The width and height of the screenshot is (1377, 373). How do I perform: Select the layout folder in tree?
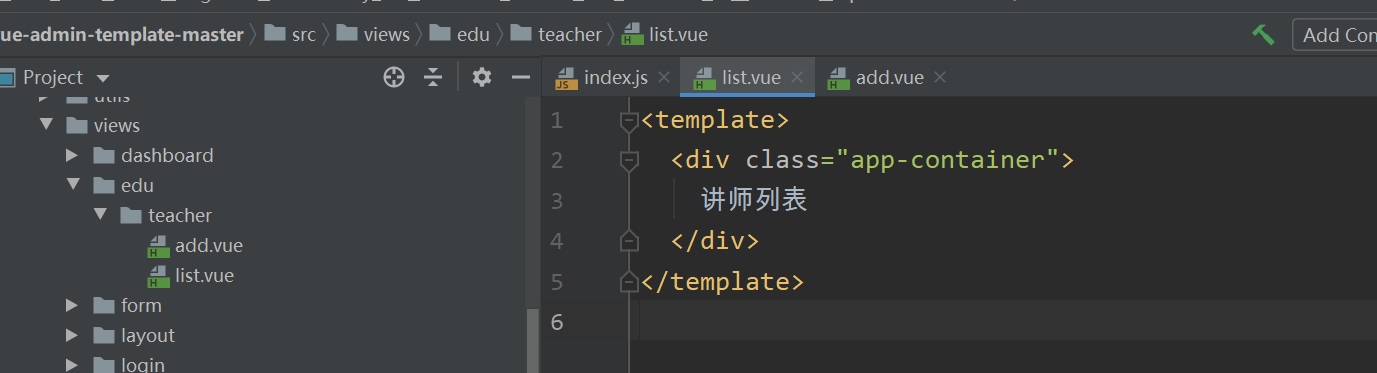coord(134,335)
